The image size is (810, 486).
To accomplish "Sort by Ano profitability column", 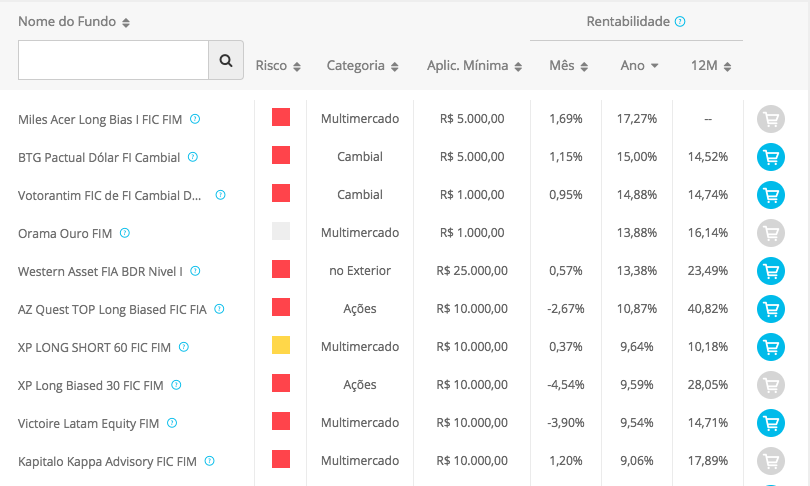I will 639,66.
